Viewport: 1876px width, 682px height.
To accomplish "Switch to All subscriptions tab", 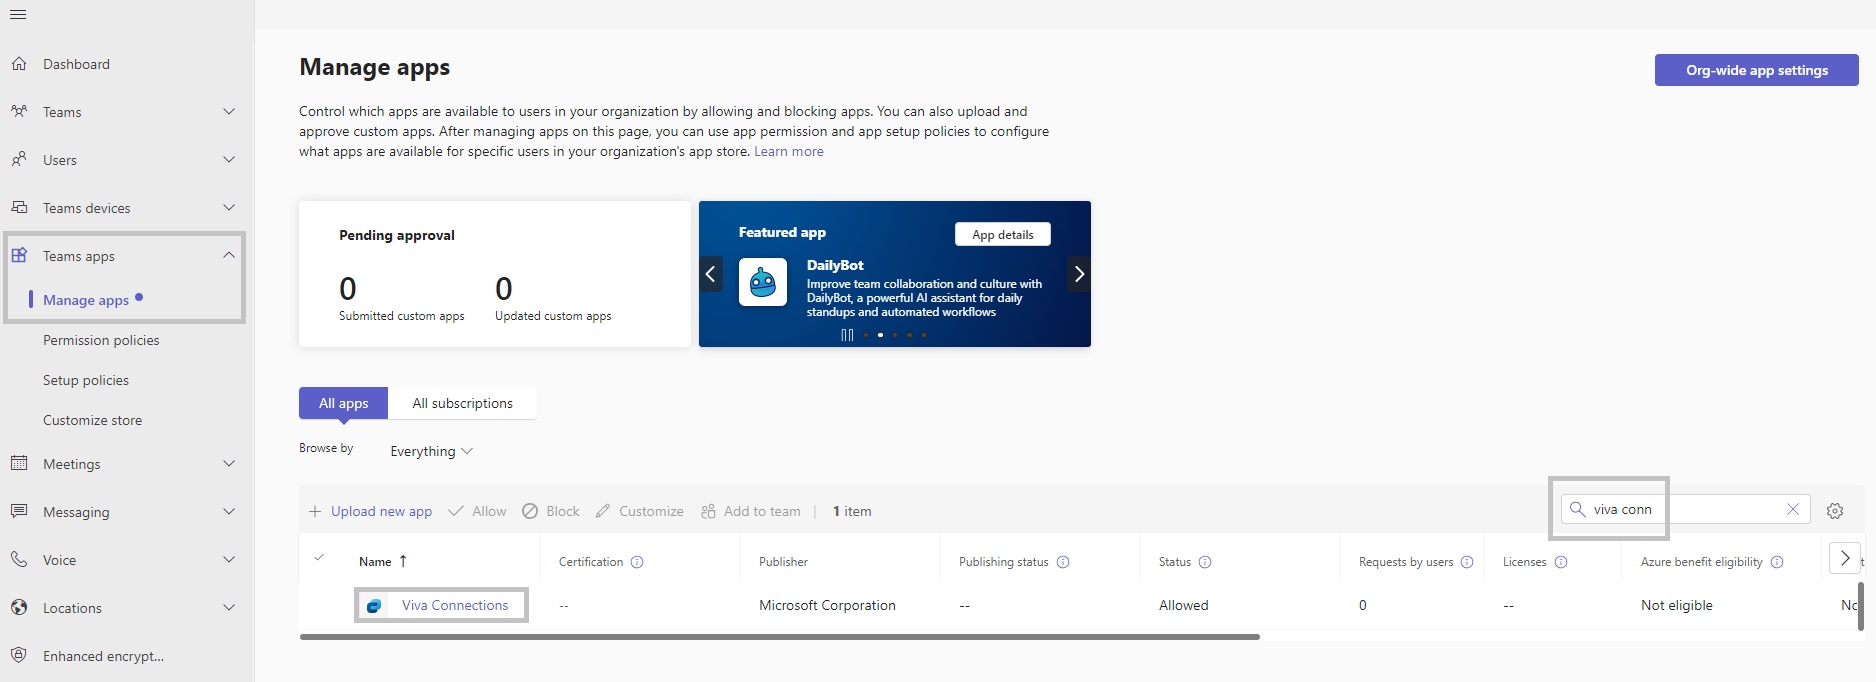I will 462,403.
